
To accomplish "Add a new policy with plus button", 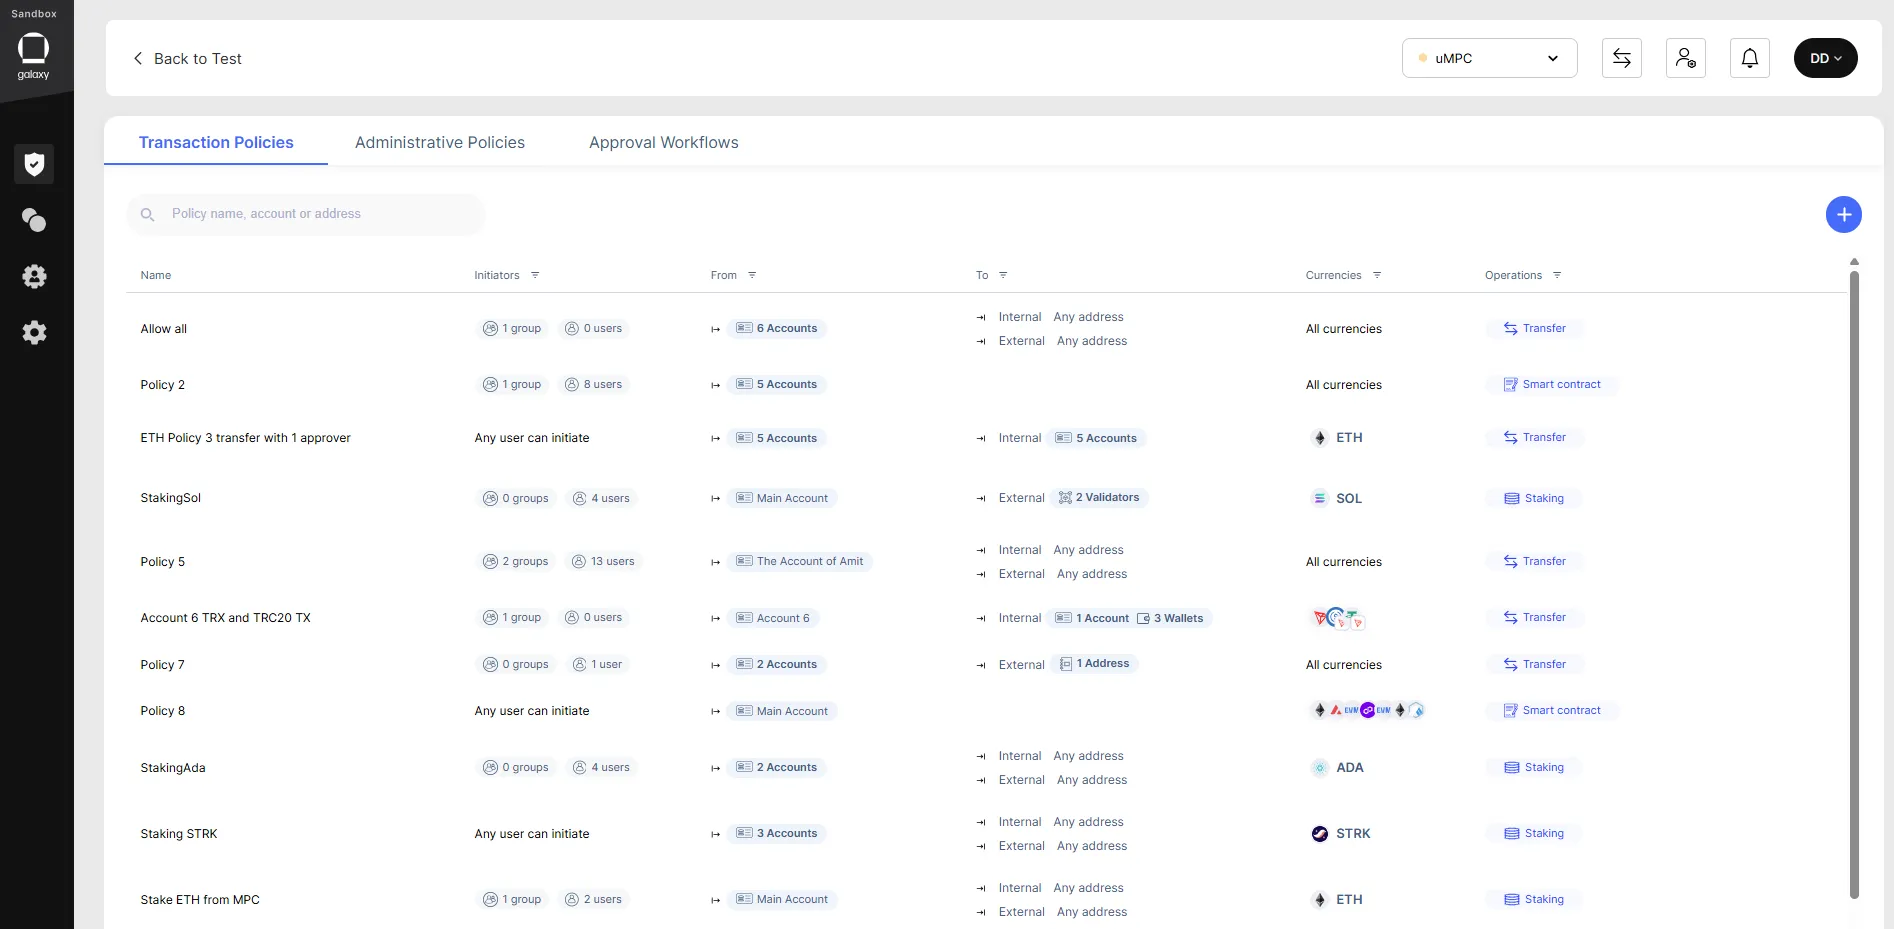I will (1844, 214).
